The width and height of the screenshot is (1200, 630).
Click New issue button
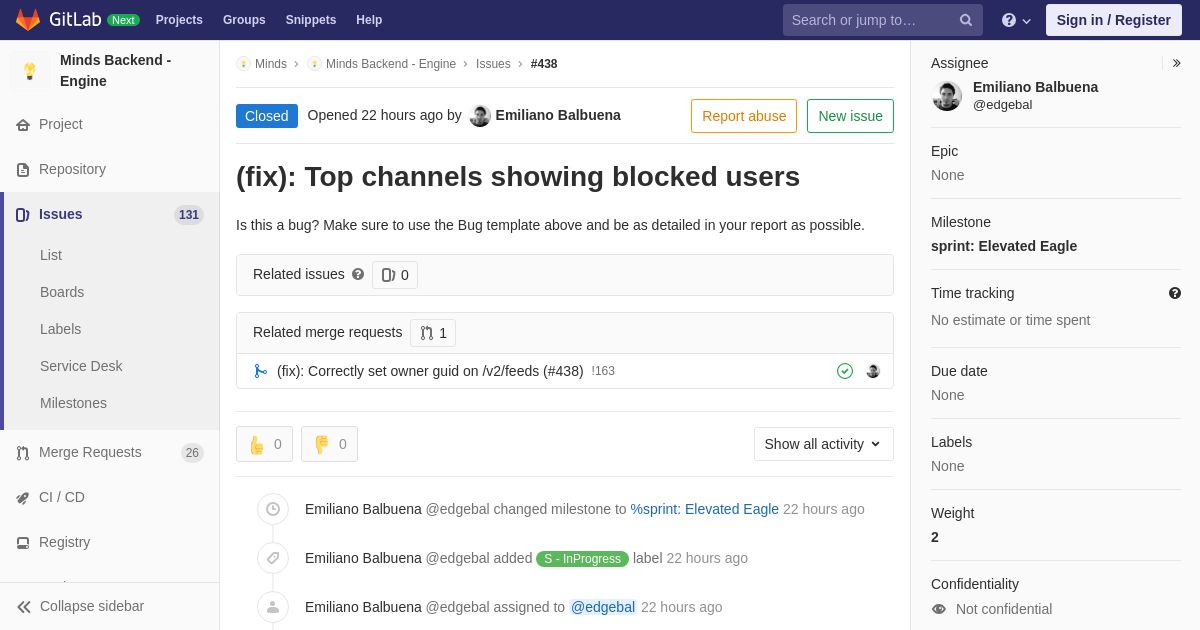coord(850,116)
